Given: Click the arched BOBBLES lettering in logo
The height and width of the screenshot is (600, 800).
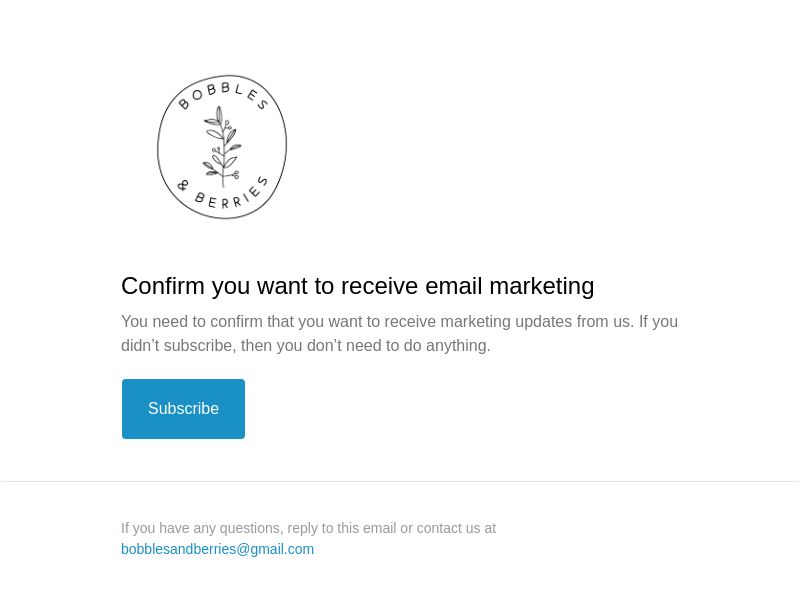Looking at the screenshot, I should click(x=223, y=96).
